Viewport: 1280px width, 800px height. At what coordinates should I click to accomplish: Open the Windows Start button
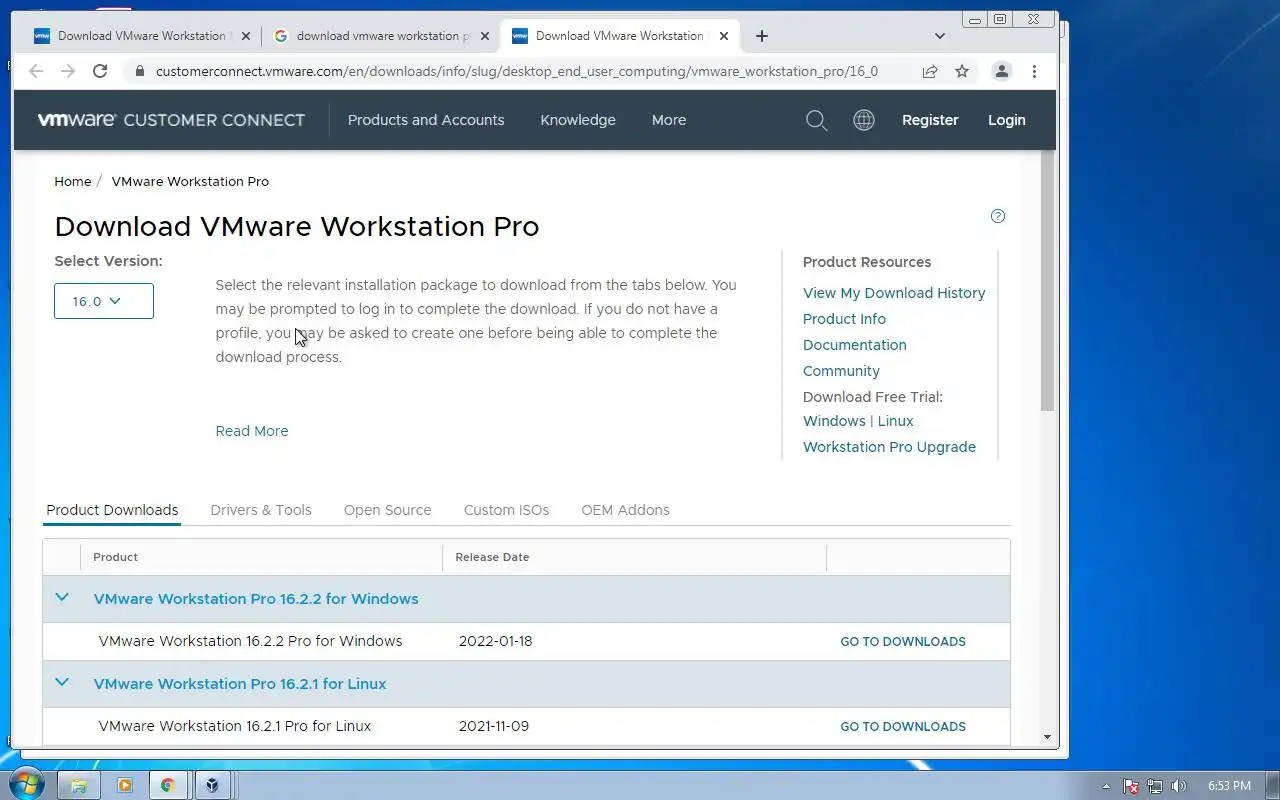pos(27,785)
